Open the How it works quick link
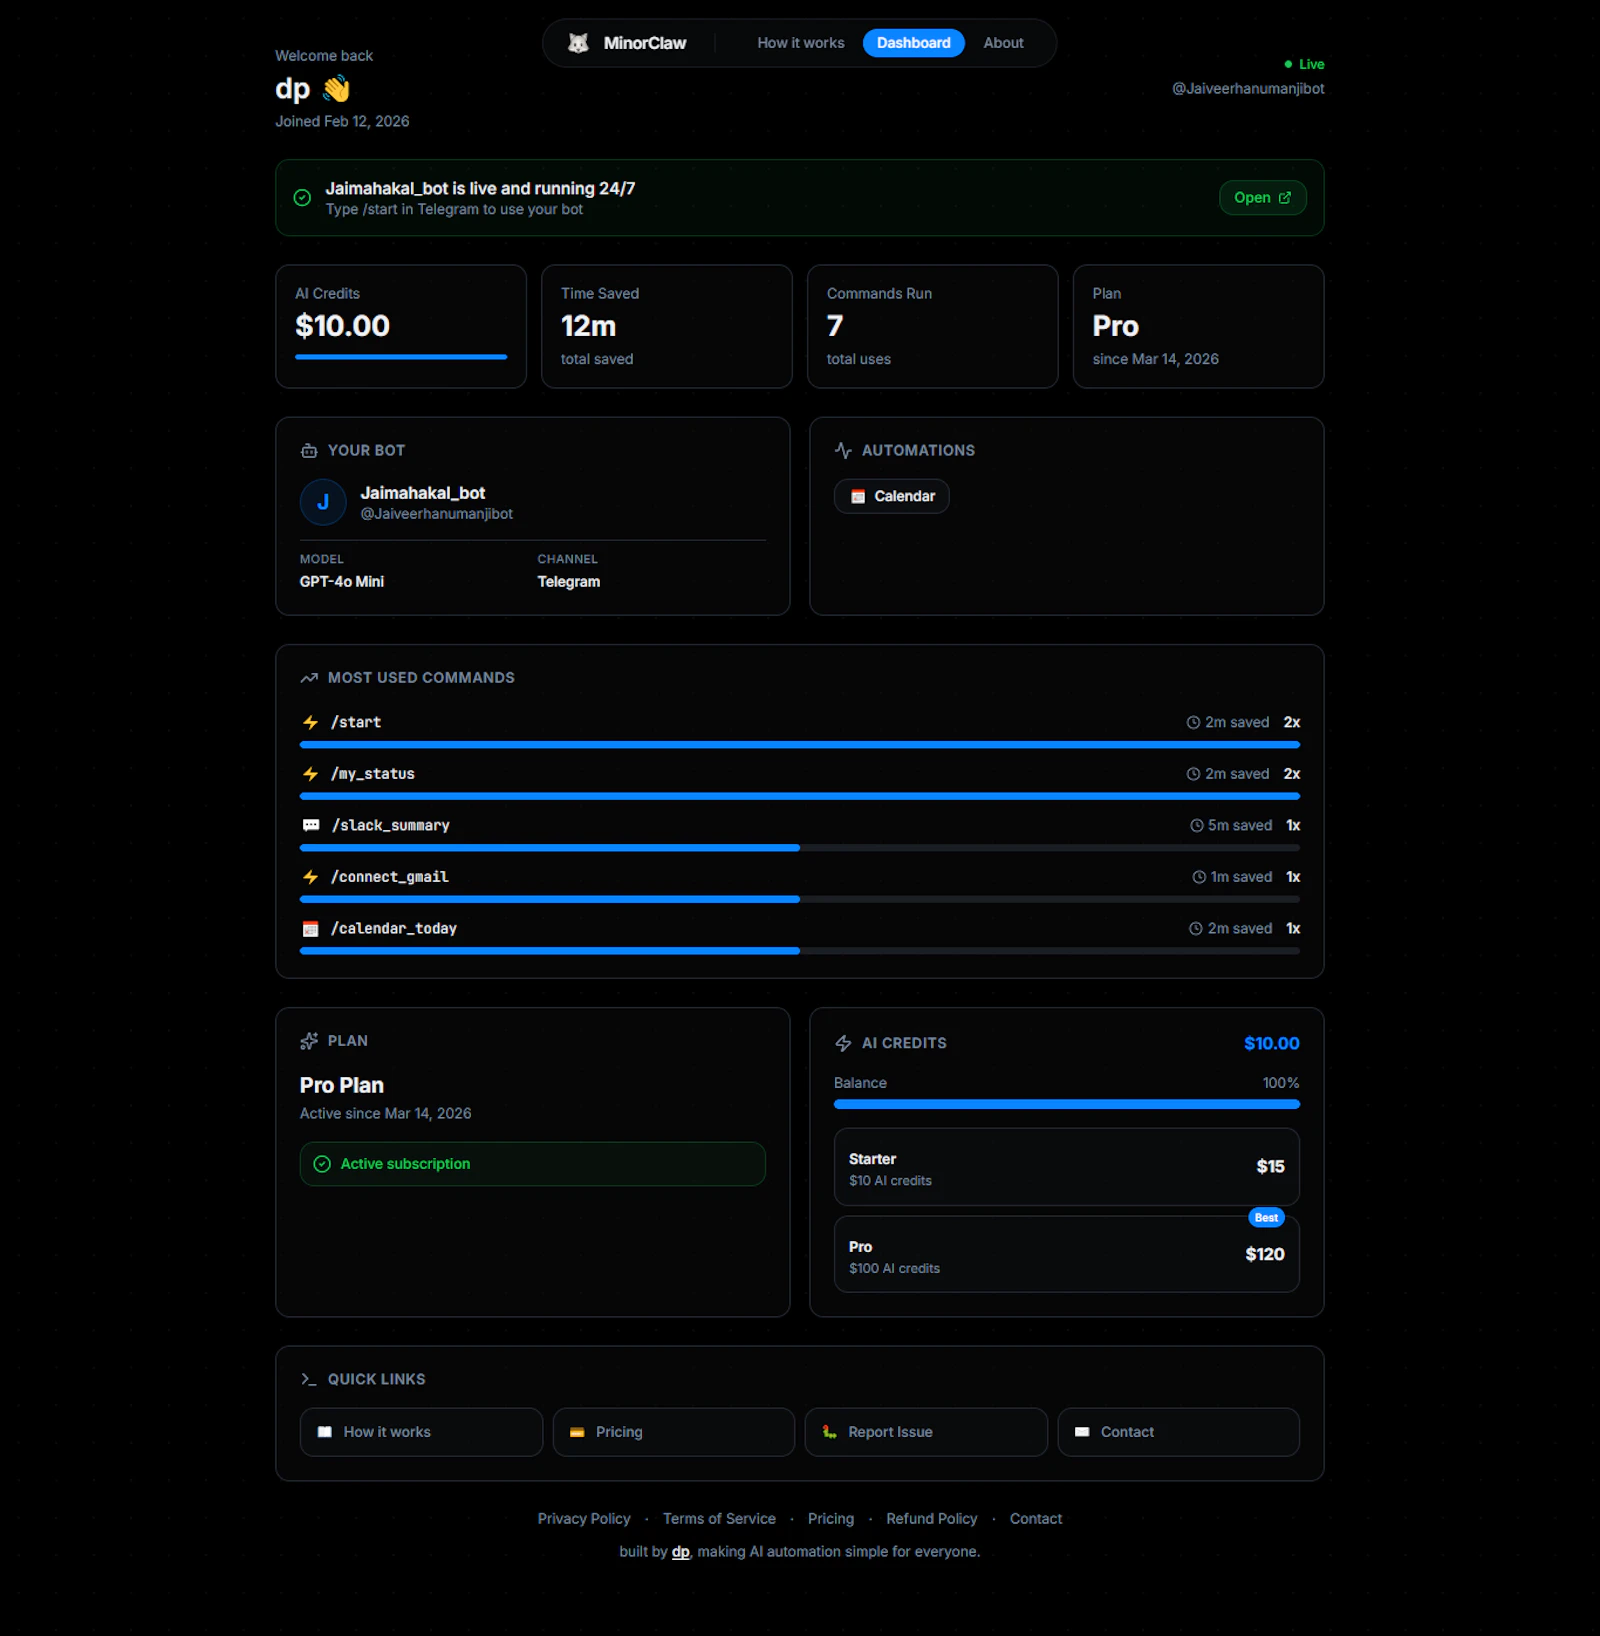The height and width of the screenshot is (1636, 1600). point(421,1432)
